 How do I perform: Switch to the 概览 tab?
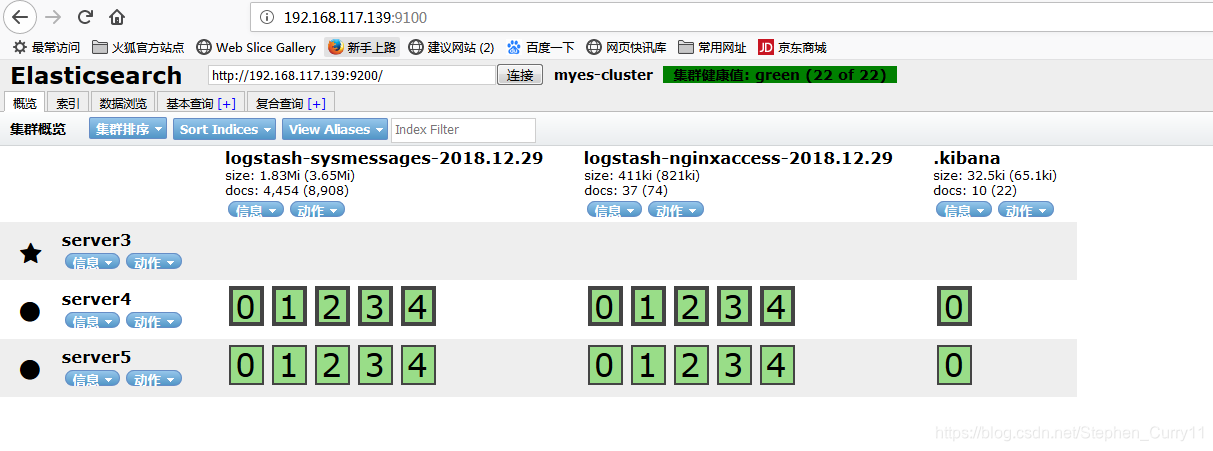pos(25,103)
